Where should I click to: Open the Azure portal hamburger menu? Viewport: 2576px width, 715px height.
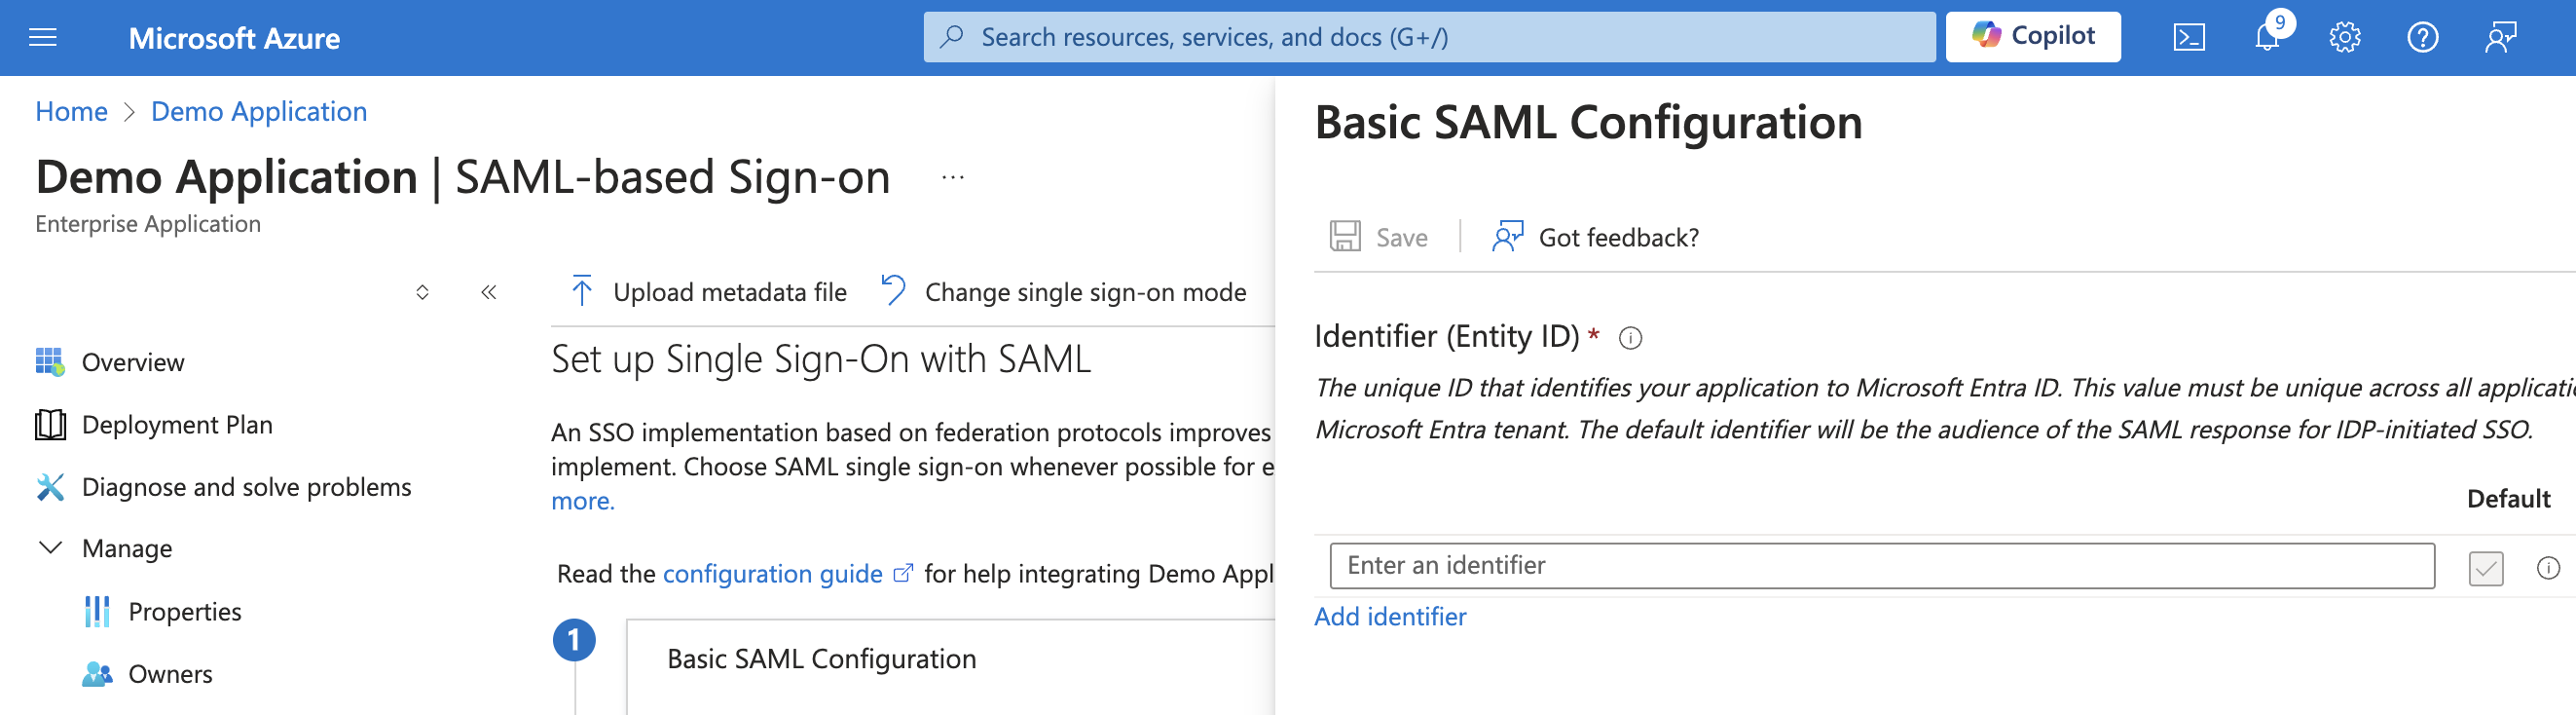(x=43, y=38)
